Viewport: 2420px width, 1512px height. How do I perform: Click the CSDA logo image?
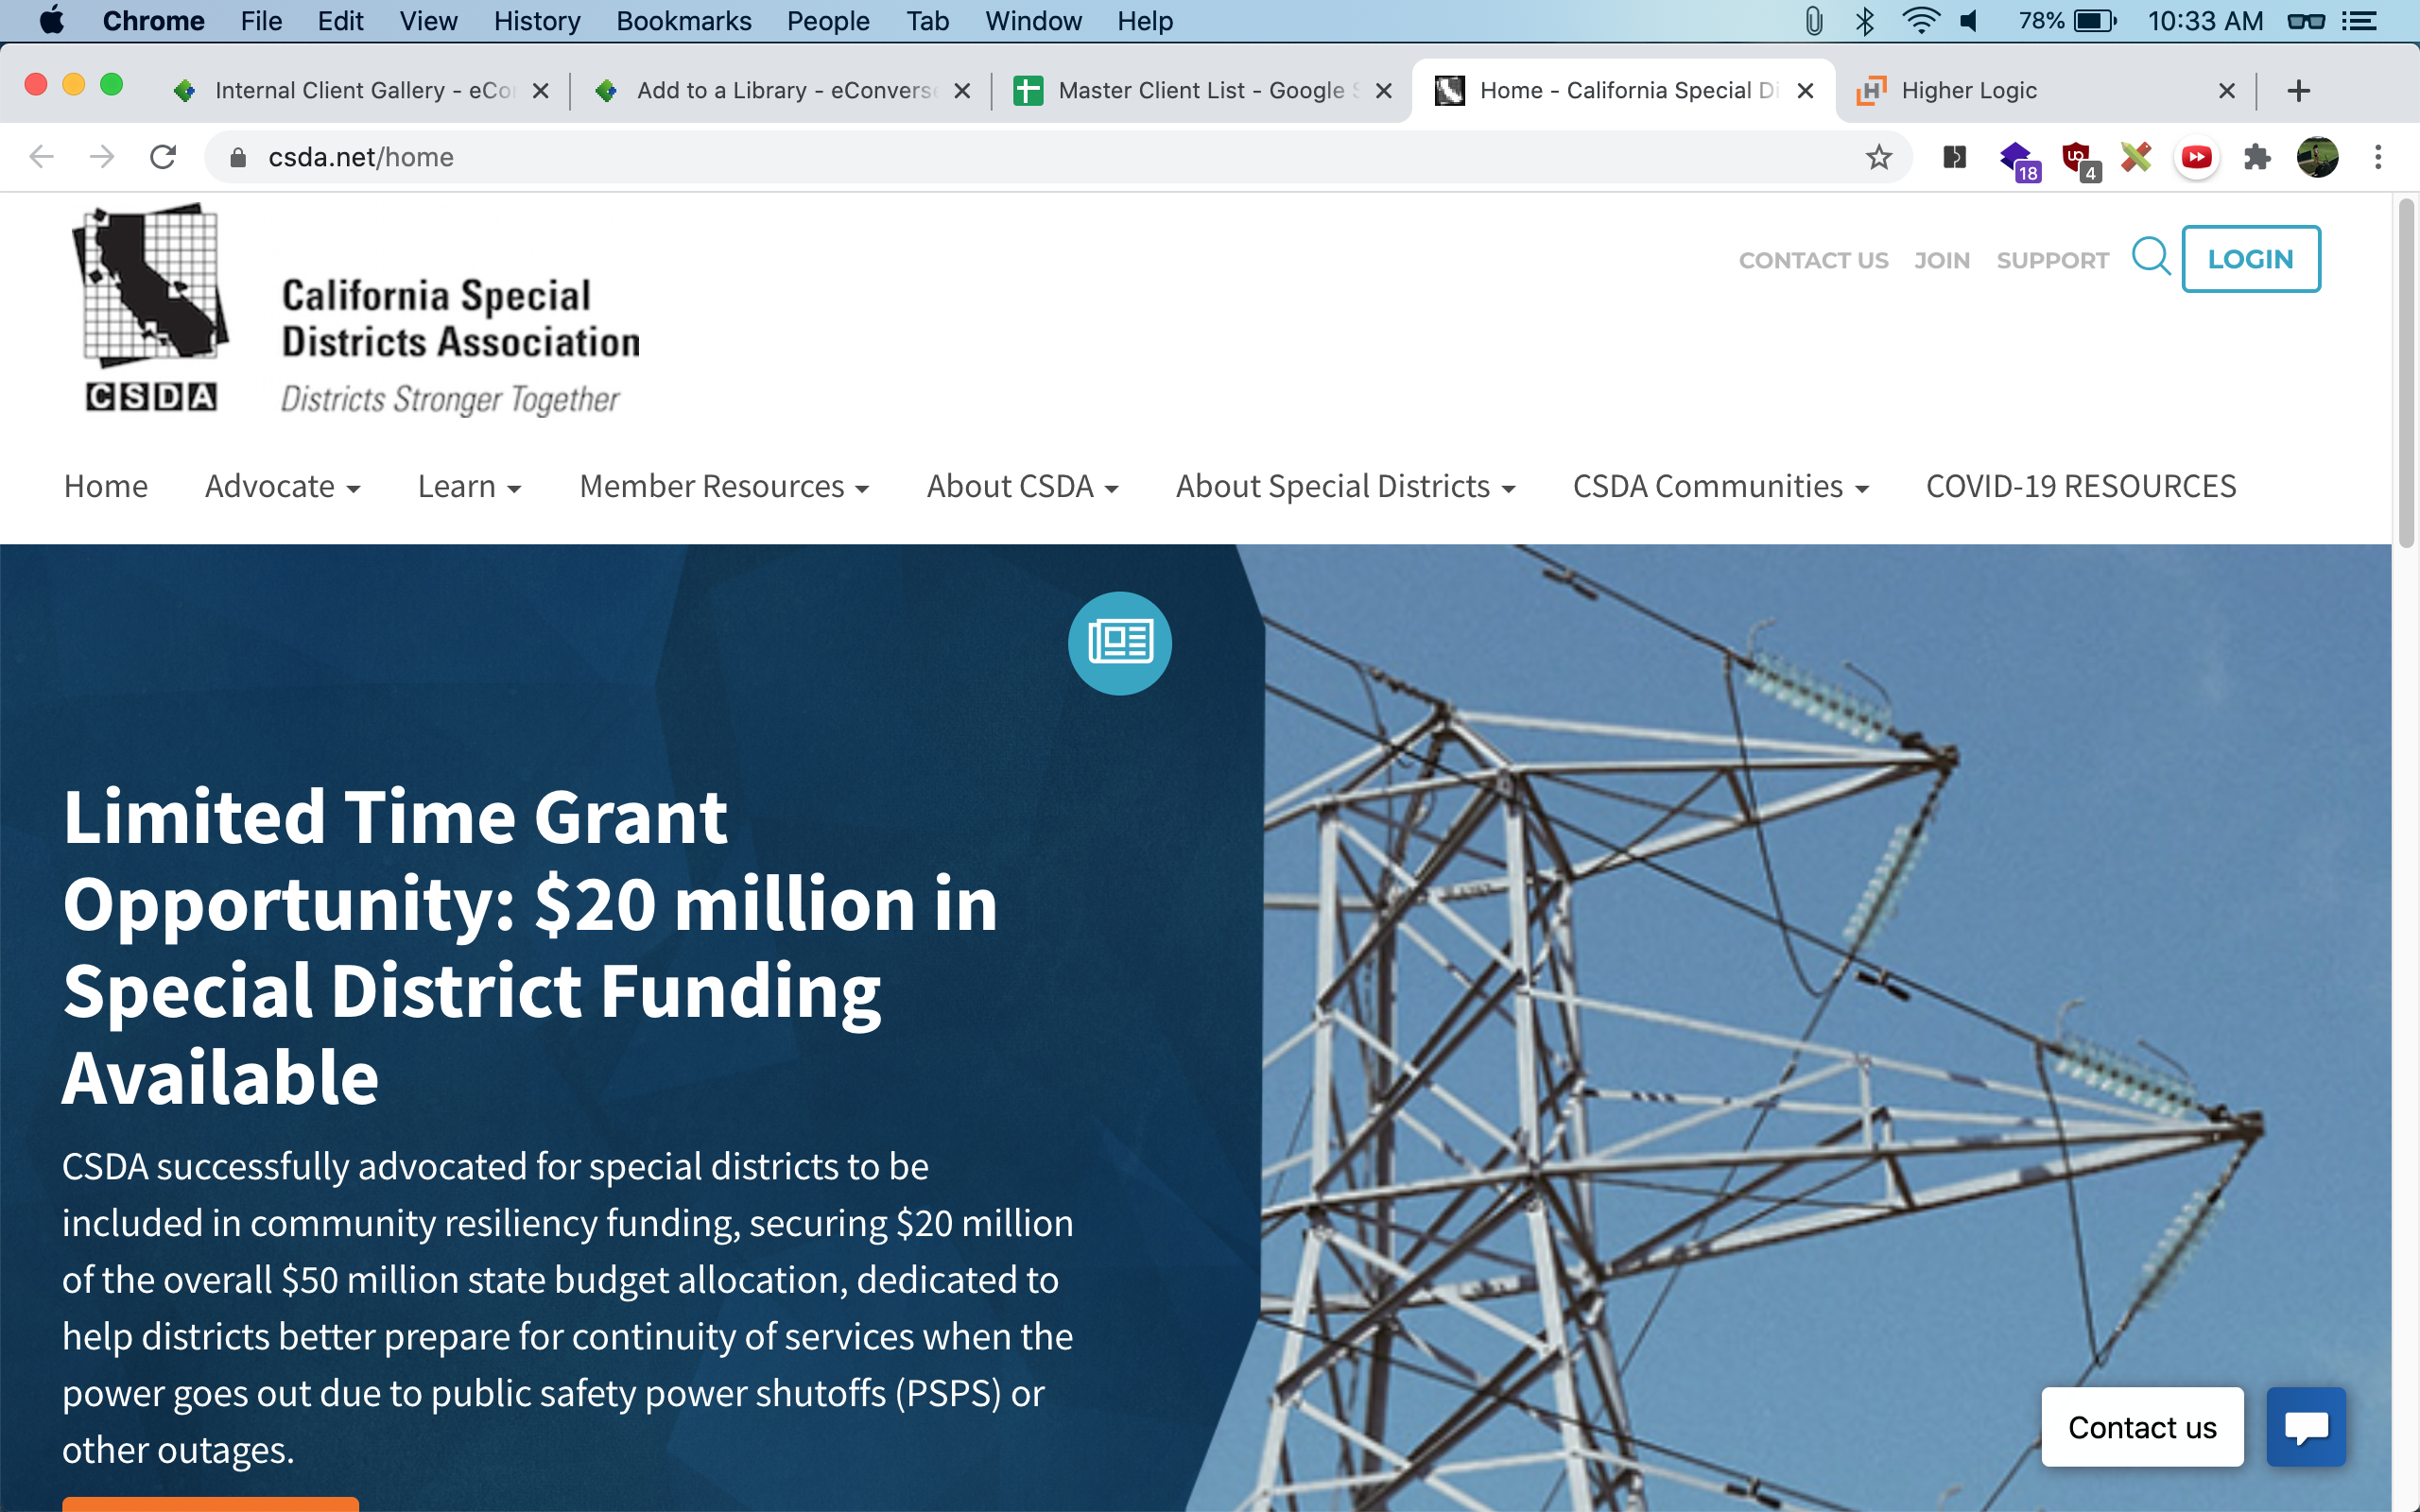point(152,308)
